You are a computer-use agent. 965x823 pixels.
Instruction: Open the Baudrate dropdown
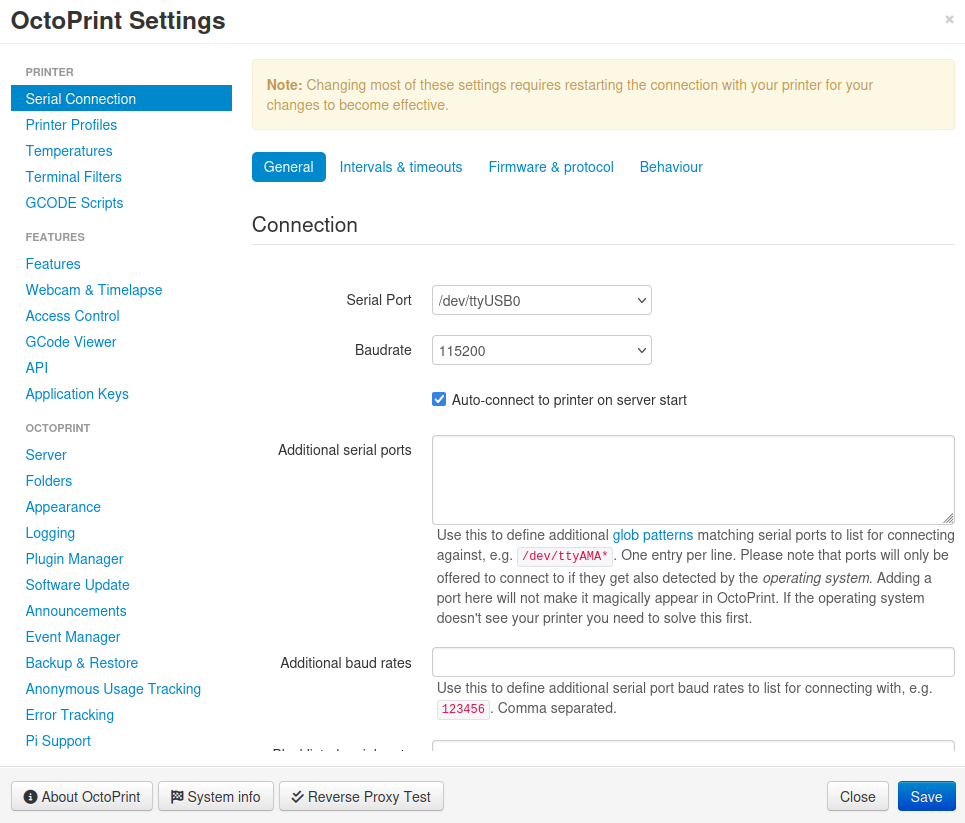pos(542,350)
